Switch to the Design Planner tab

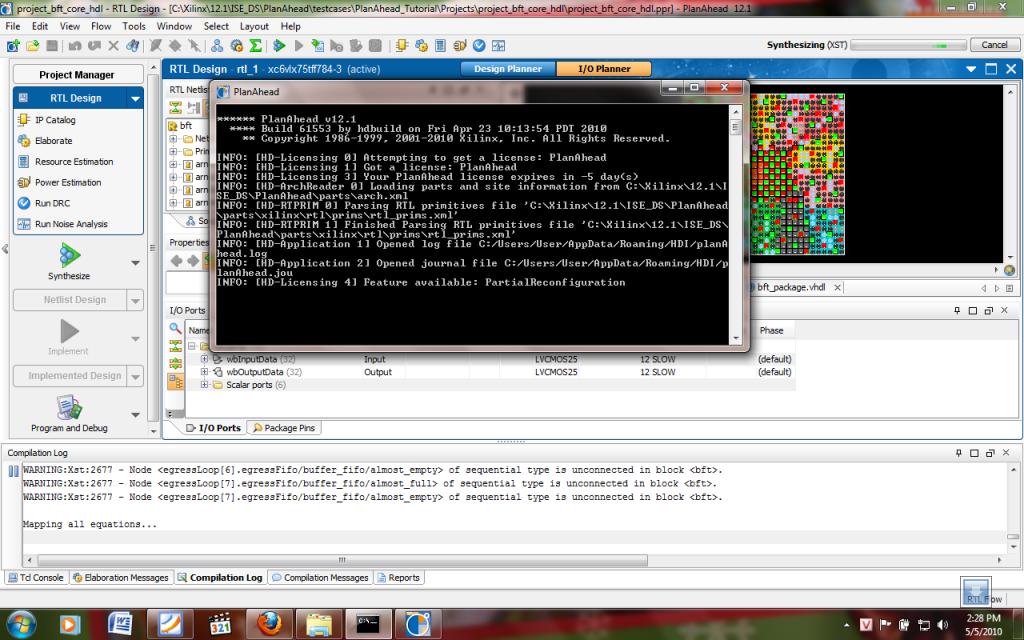coord(507,69)
